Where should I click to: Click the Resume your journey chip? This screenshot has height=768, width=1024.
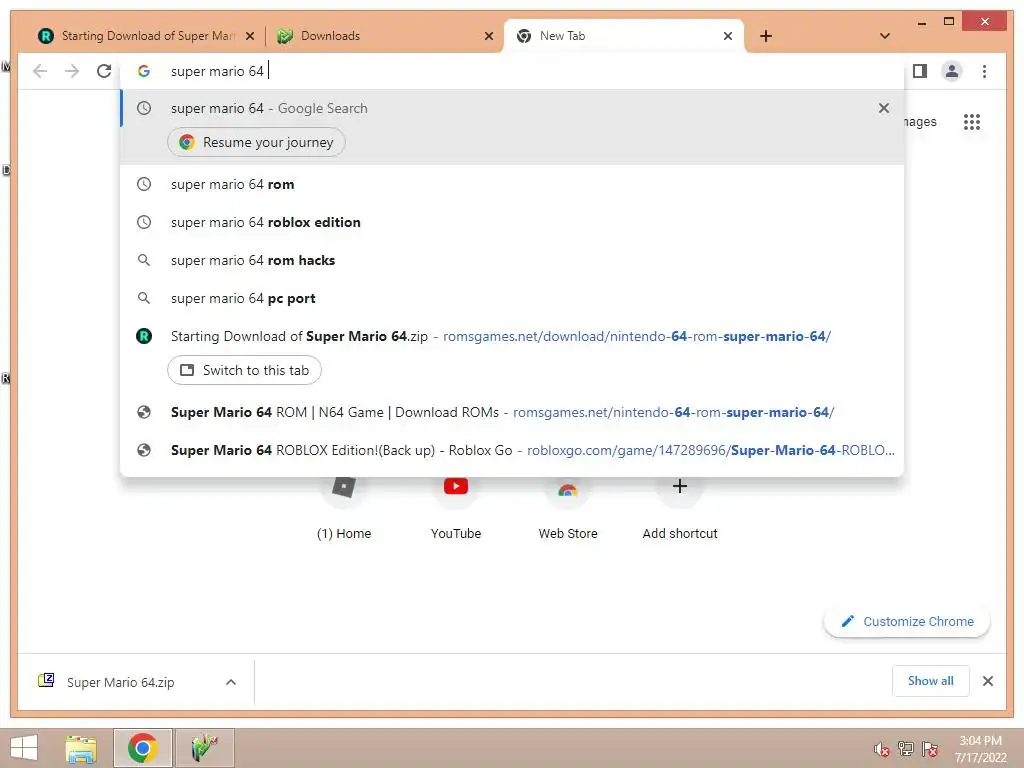coord(256,142)
